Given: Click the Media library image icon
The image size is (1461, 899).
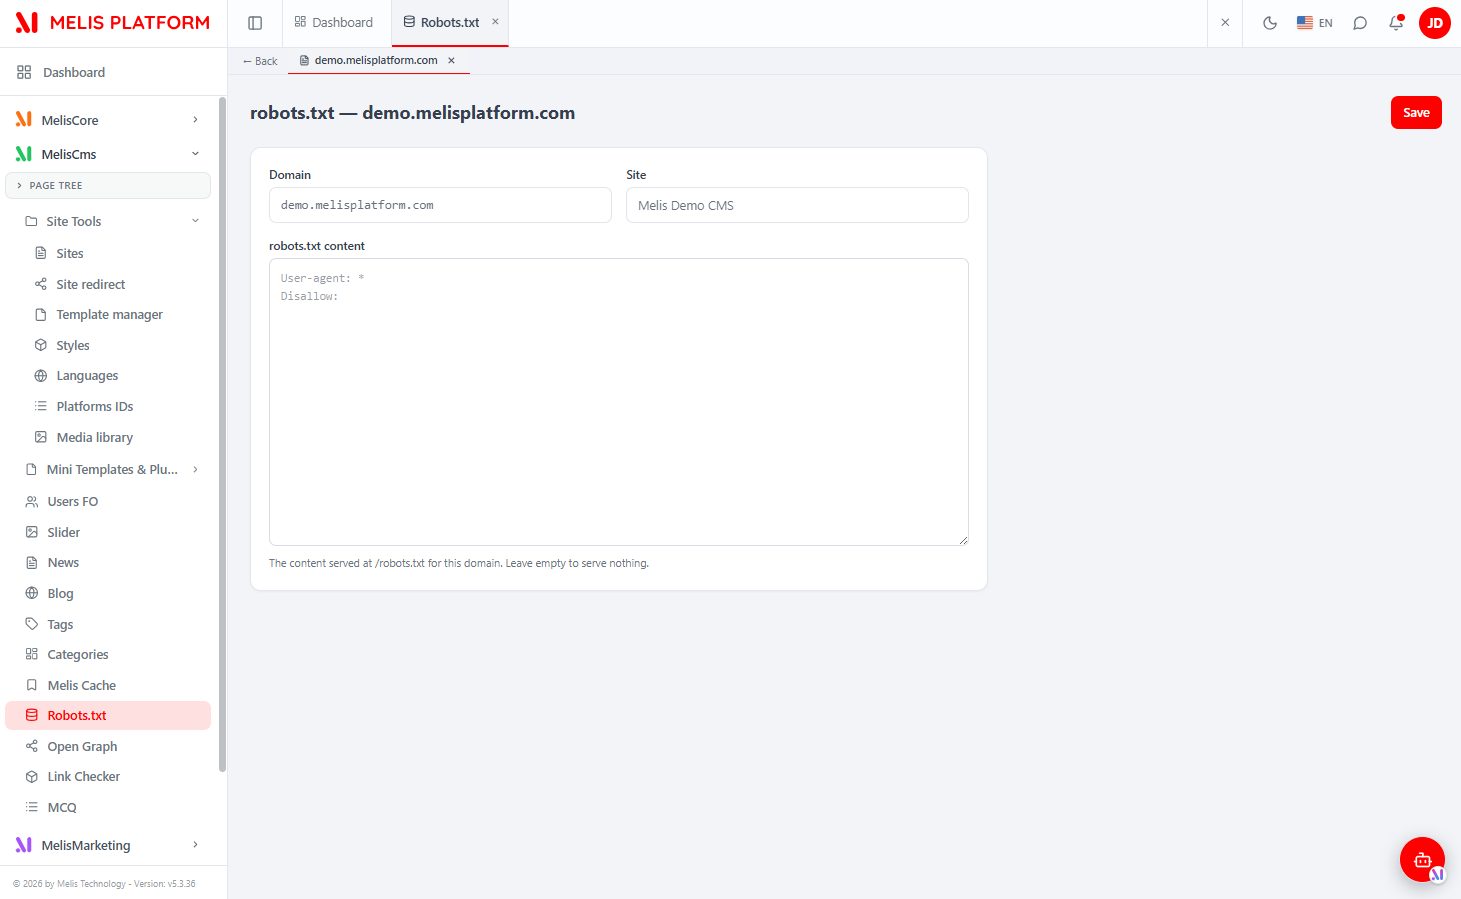Looking at the screenshot, I should [x=41, y=437].
